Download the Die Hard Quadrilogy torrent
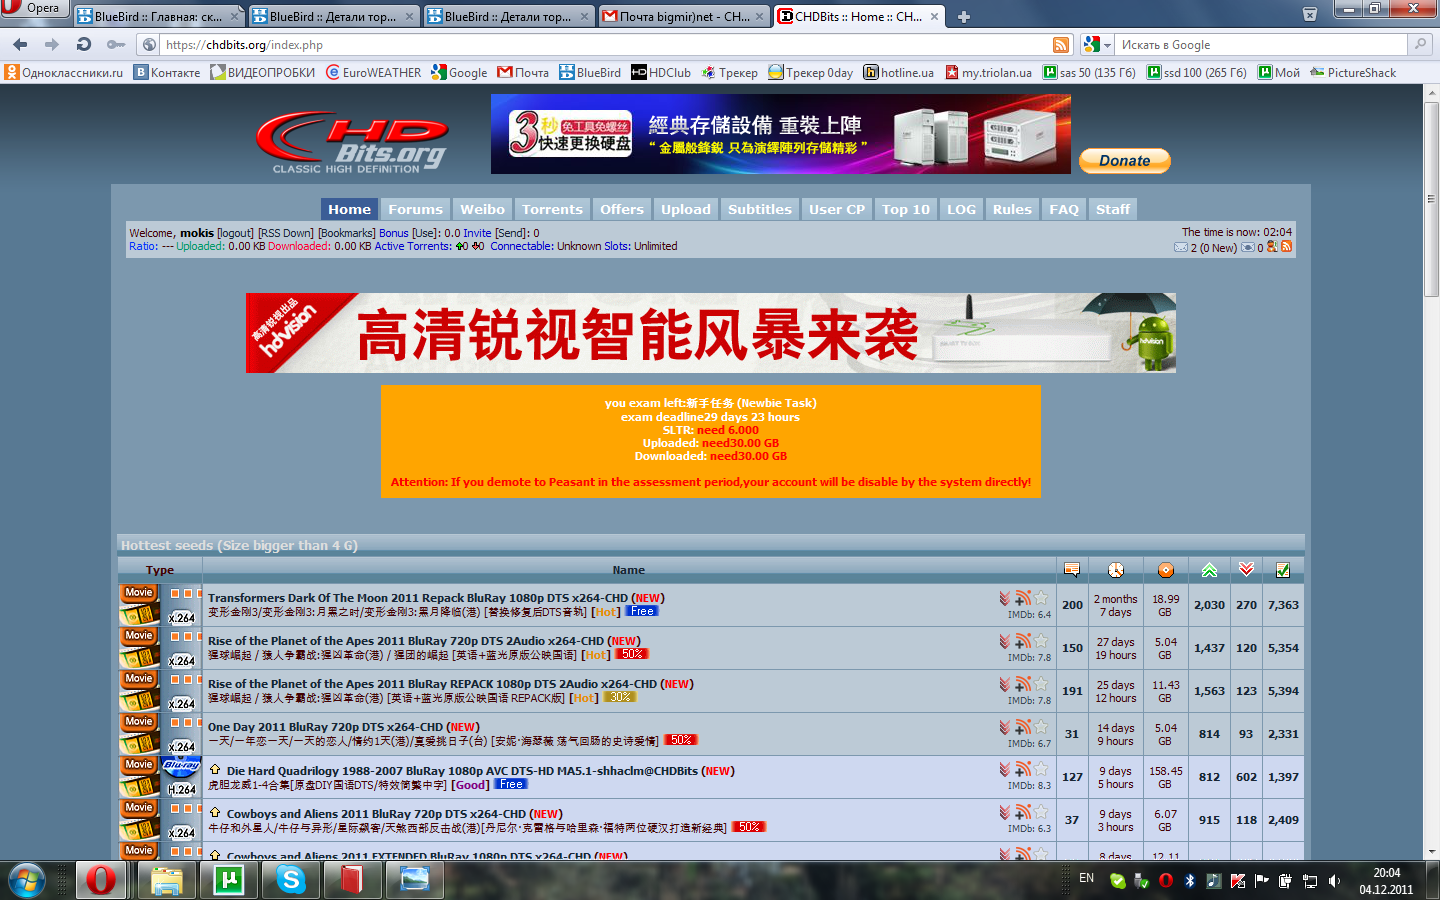Image resolution: width=1440 pixels, height=900 pixels. point(1004,770)
